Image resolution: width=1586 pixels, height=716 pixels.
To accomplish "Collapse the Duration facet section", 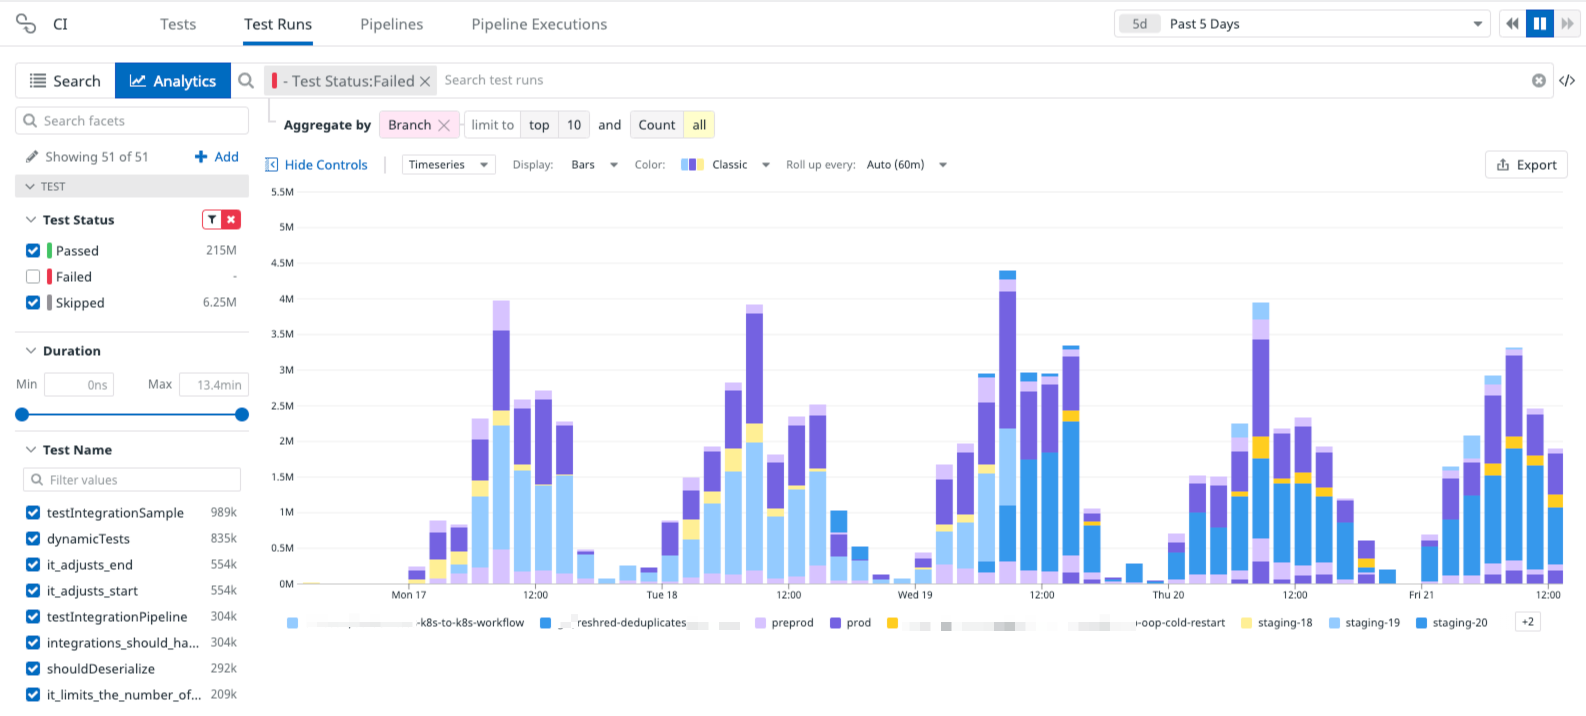I will point(31,351).
